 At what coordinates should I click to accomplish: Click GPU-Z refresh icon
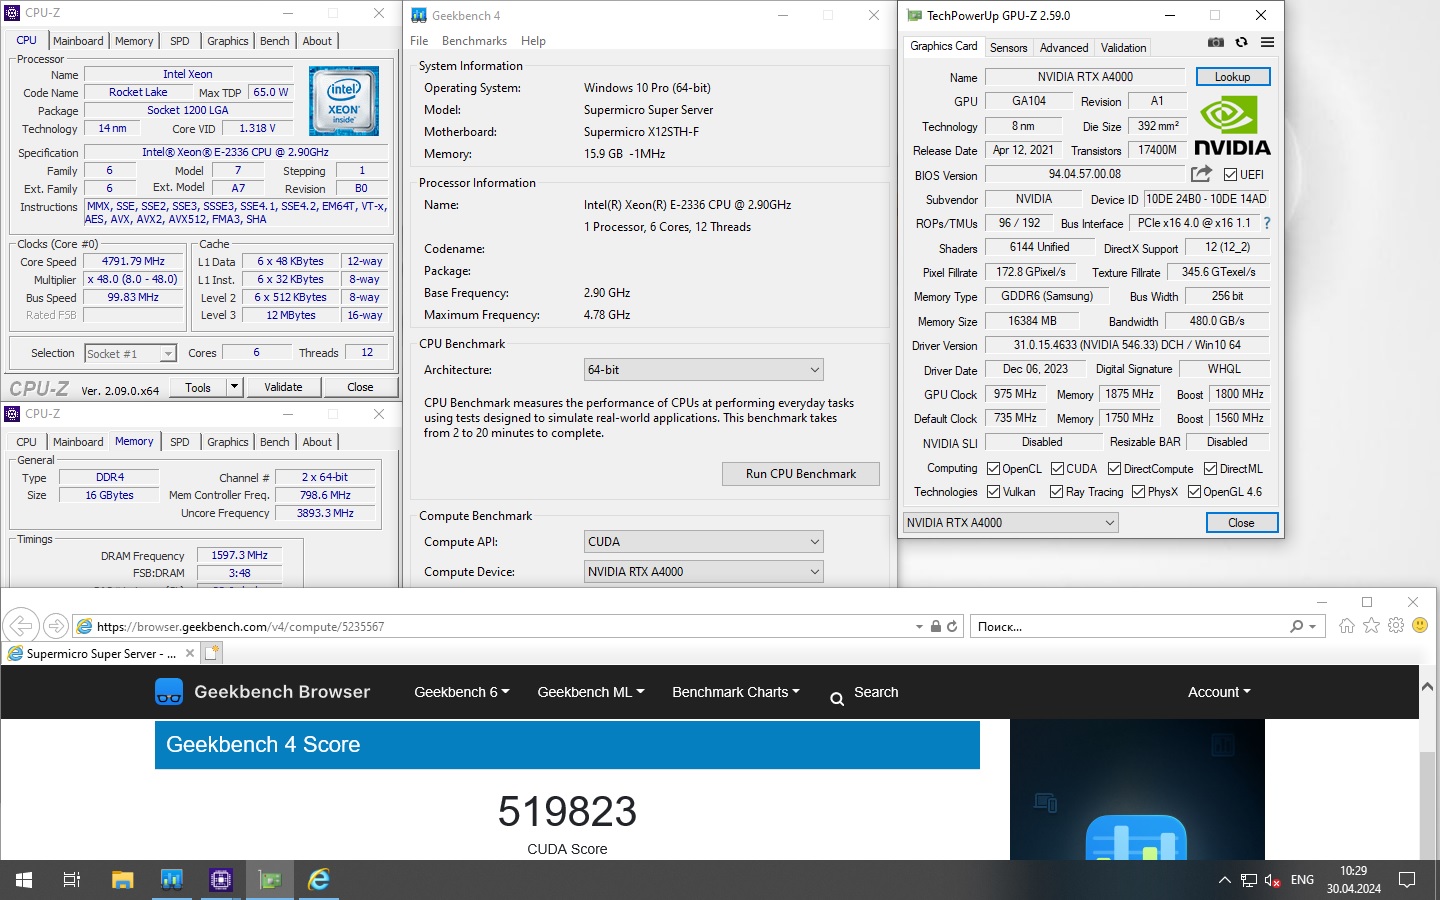(x=1241, y=42)
